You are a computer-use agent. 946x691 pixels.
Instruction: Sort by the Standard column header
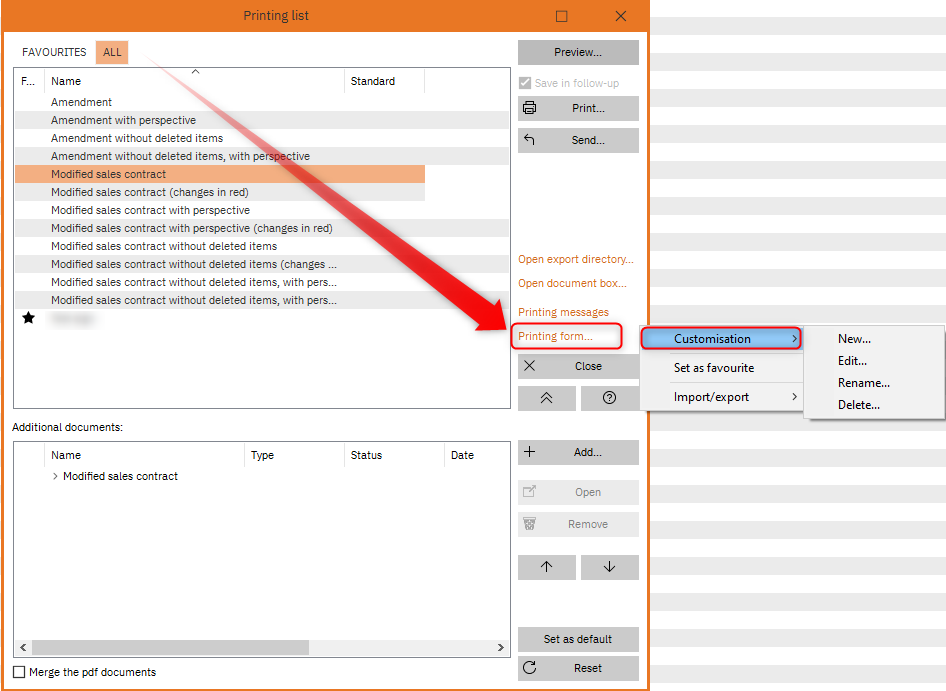click(x=384, y=81)
